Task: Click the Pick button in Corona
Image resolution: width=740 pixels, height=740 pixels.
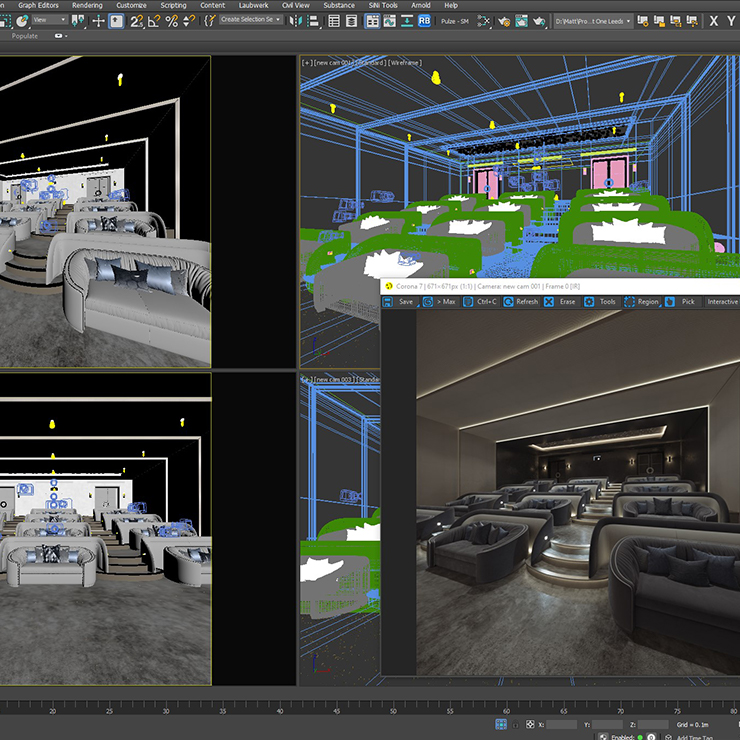Action: (x=680, y=302)
